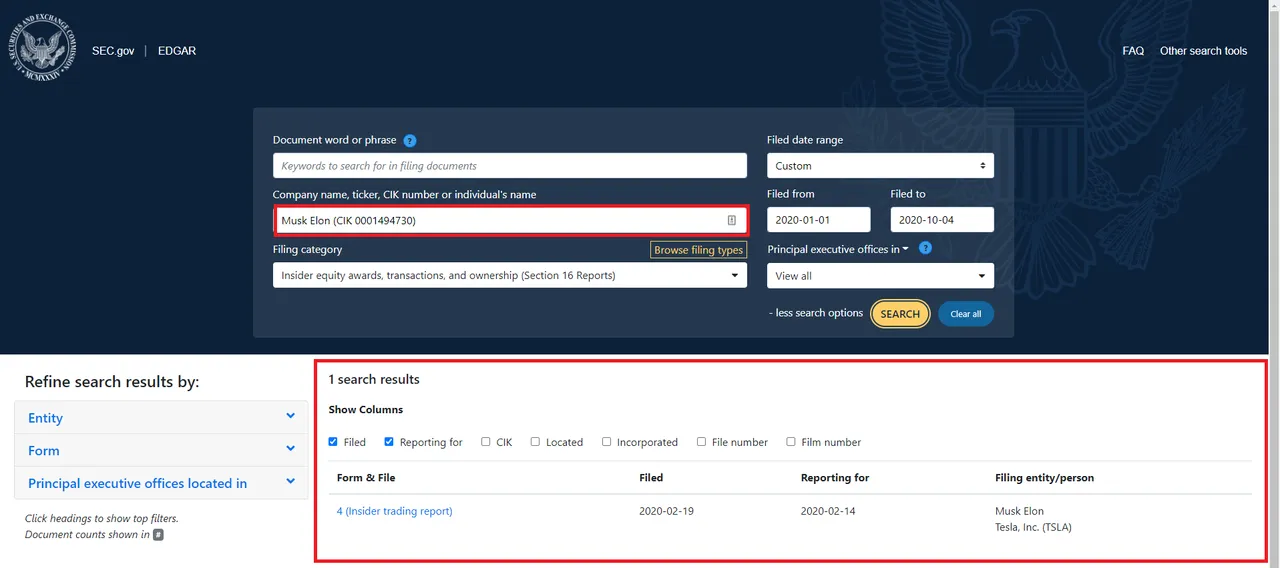
Task: Open the Filing category dropdown
Action: click(510, 275)
